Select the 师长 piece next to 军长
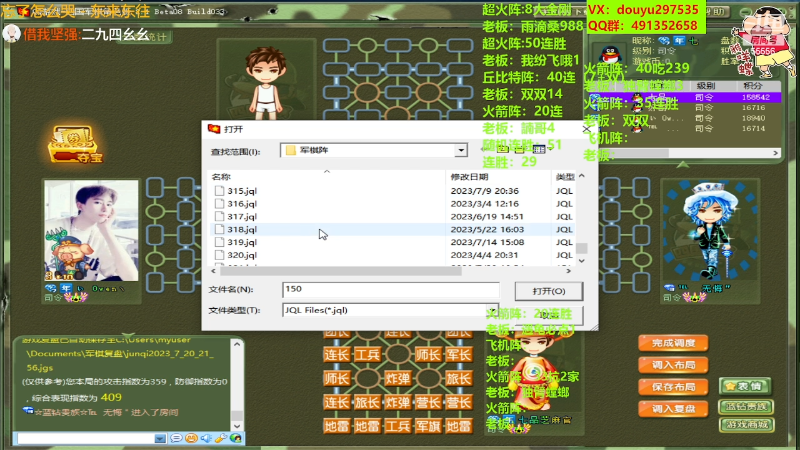This screenshot has width=800, height=450. [x=428, y=355]
